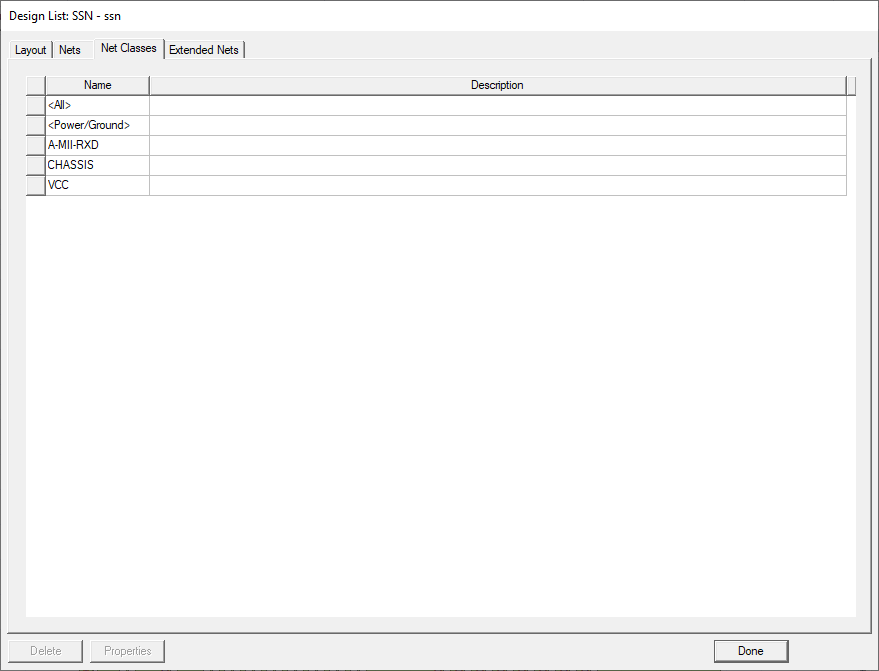The image size is (879, 671).
Task: Open Properties for the selected net class
Action: click(x=127, y=650)
